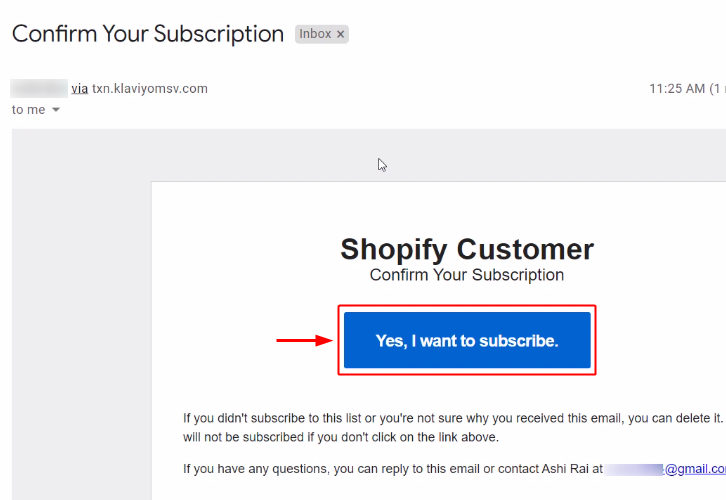
Task: Click 'Confirm Your Subscription' subheading in email body
Action: pyautogui.click(x=467, y=275)
